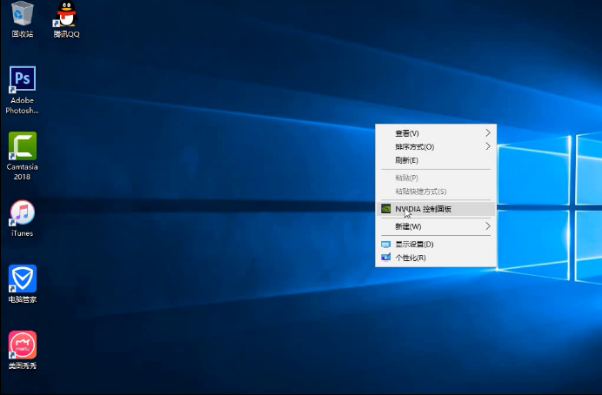602x395 pixels.
Task: Click empty desktop wallpaper to dismiss menu
Action: (x=230, y=307)
